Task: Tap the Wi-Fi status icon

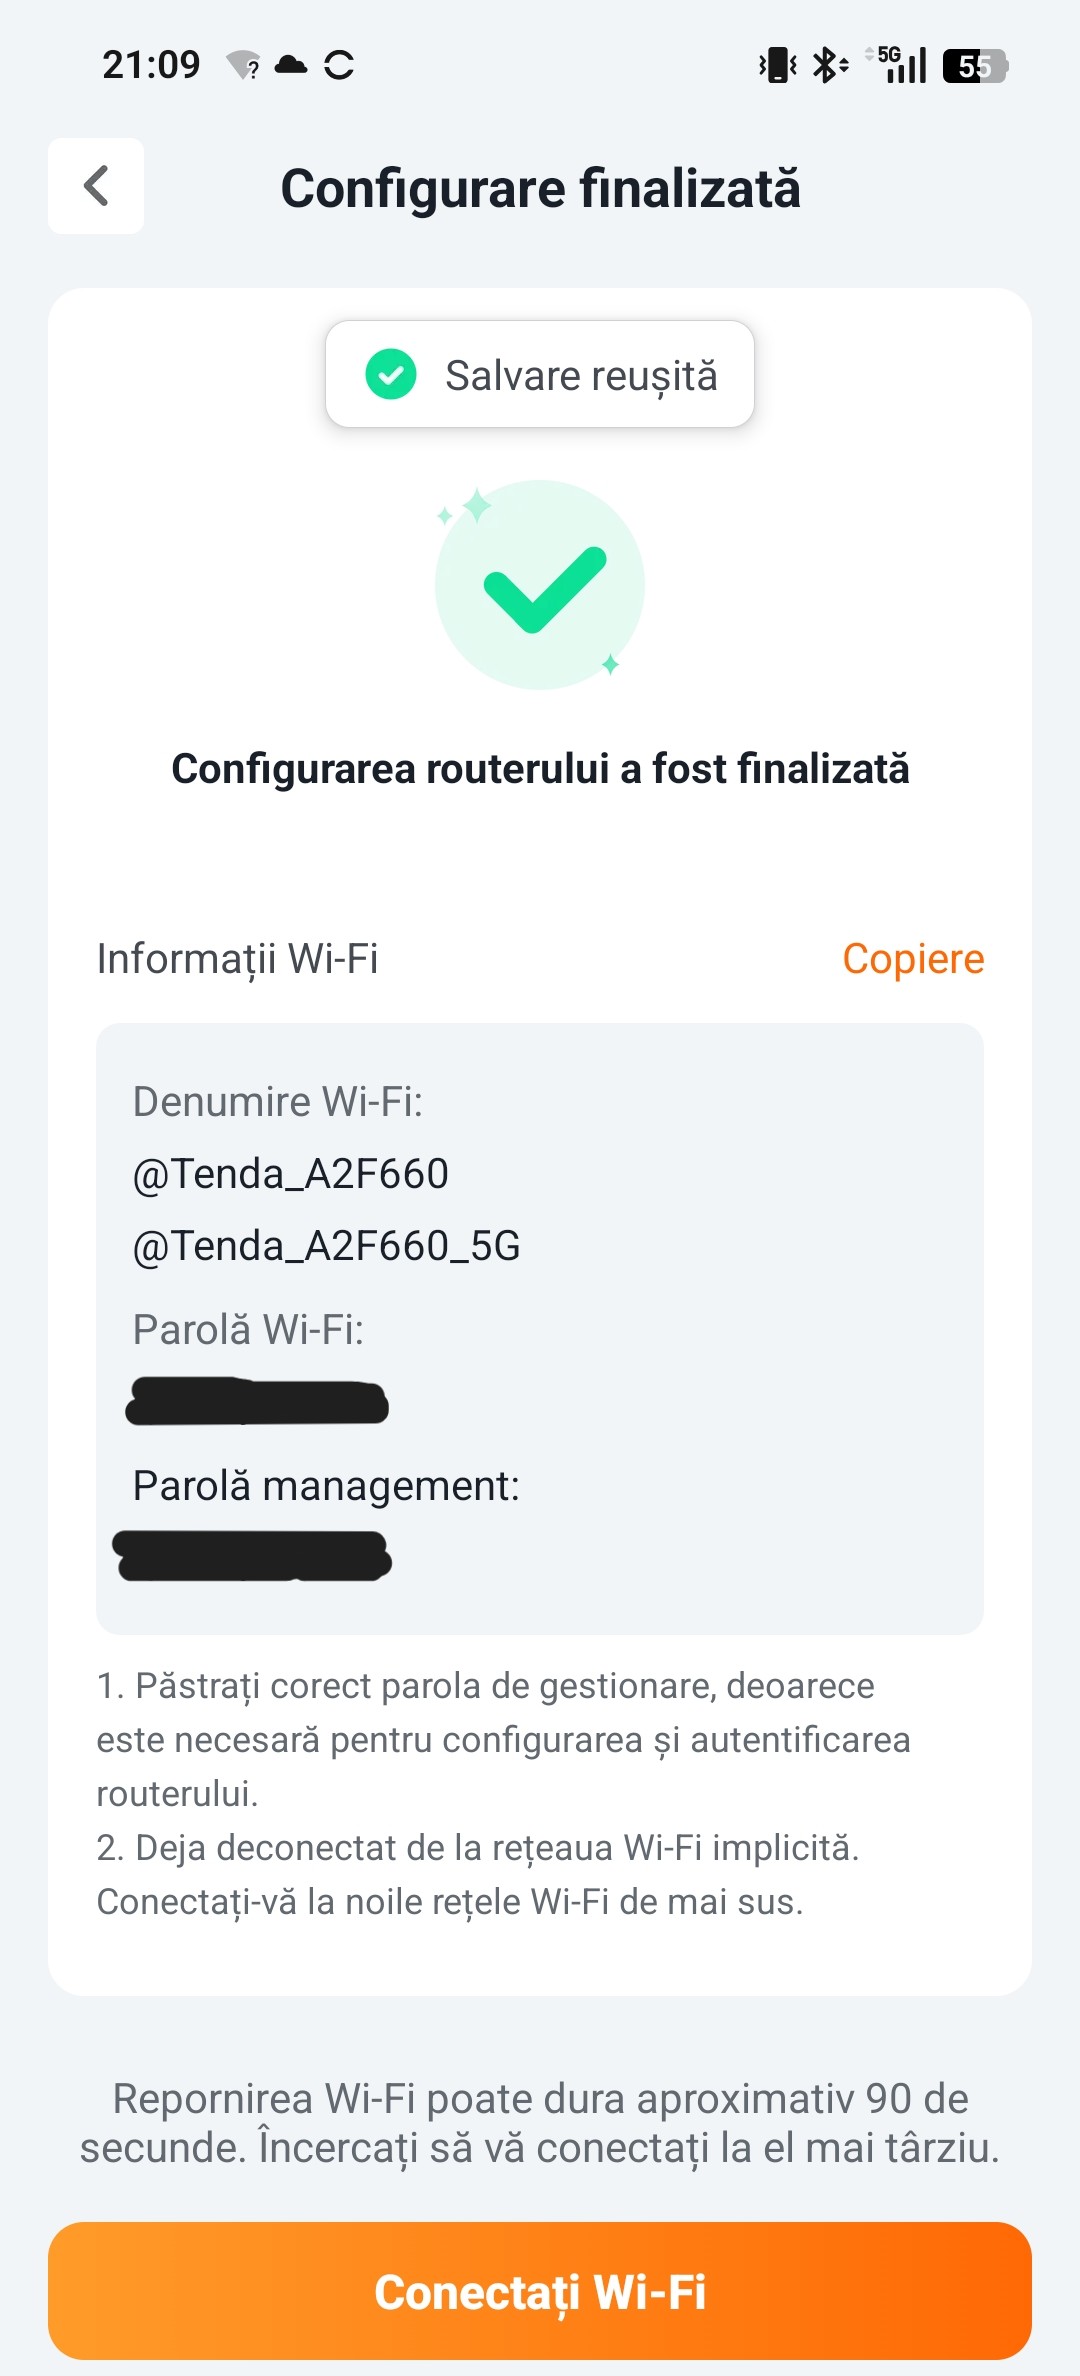Action: (243, 66)
